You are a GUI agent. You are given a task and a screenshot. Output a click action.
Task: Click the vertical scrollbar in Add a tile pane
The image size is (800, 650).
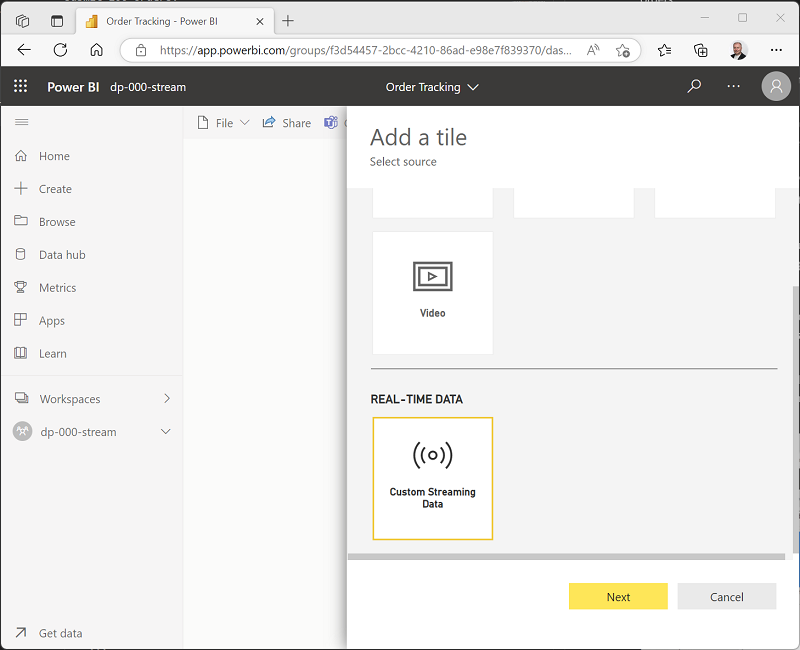[x=795, y=418]
